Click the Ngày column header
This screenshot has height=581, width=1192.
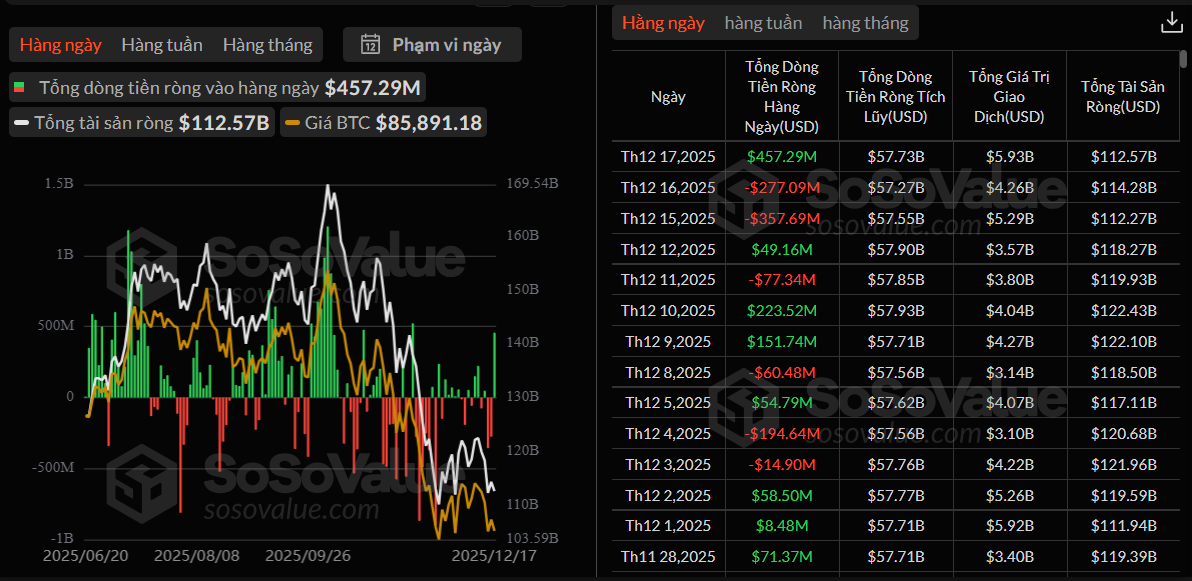pos(668,97)
